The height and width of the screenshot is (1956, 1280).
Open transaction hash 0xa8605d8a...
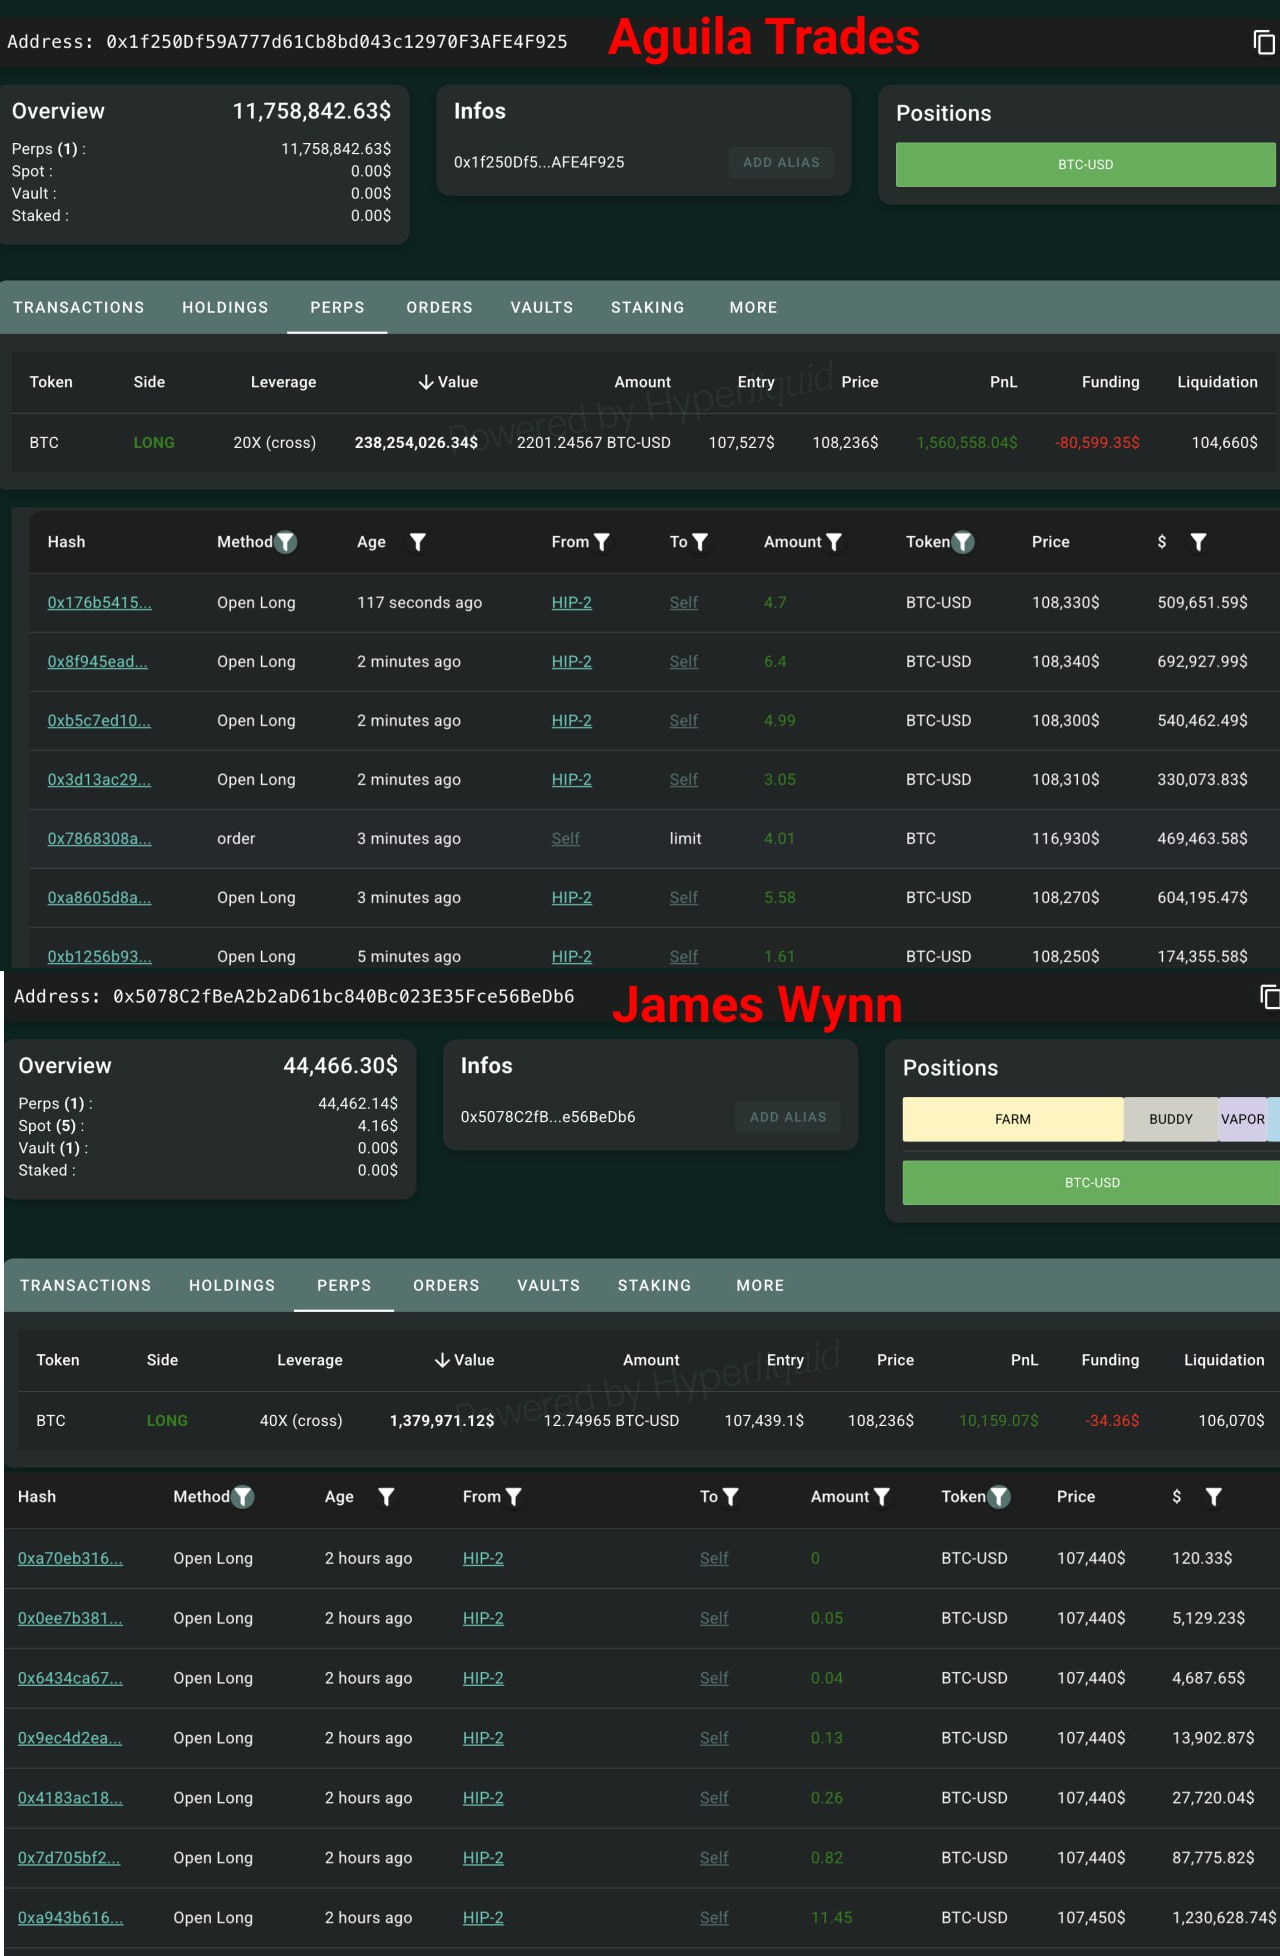pos(99,898)
